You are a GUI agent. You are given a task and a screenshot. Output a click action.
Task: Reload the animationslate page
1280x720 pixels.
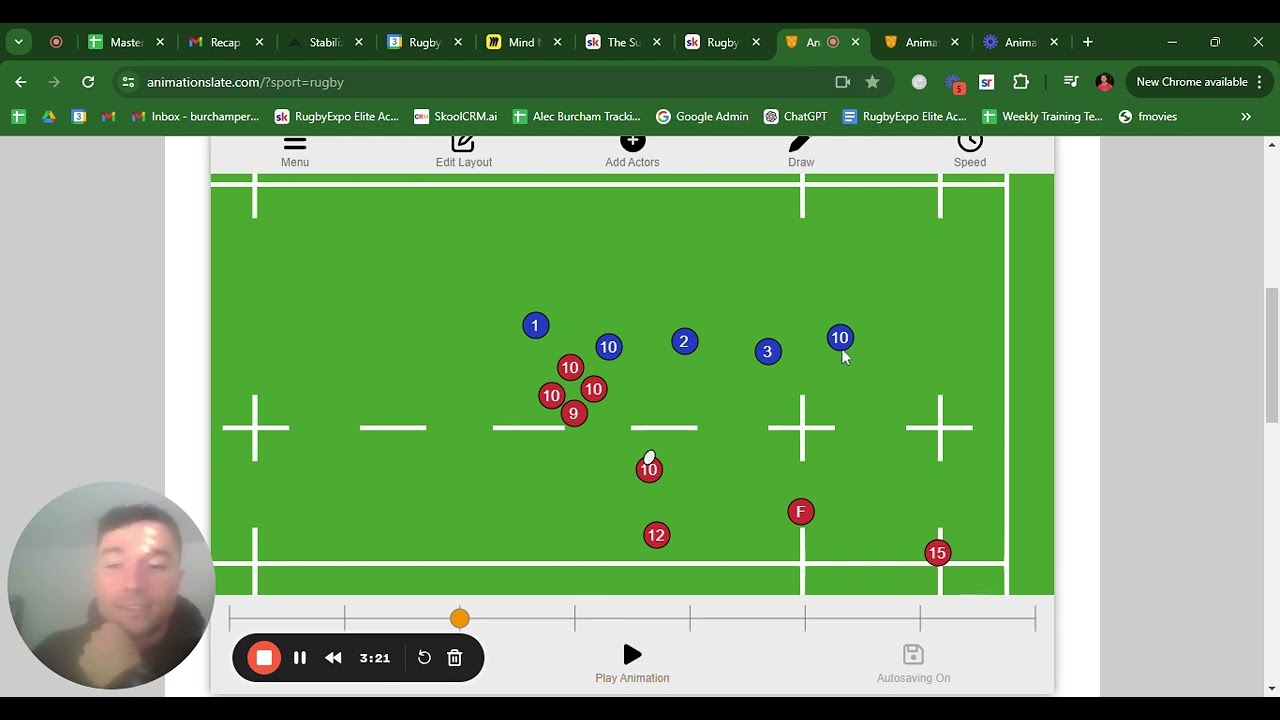88,82
